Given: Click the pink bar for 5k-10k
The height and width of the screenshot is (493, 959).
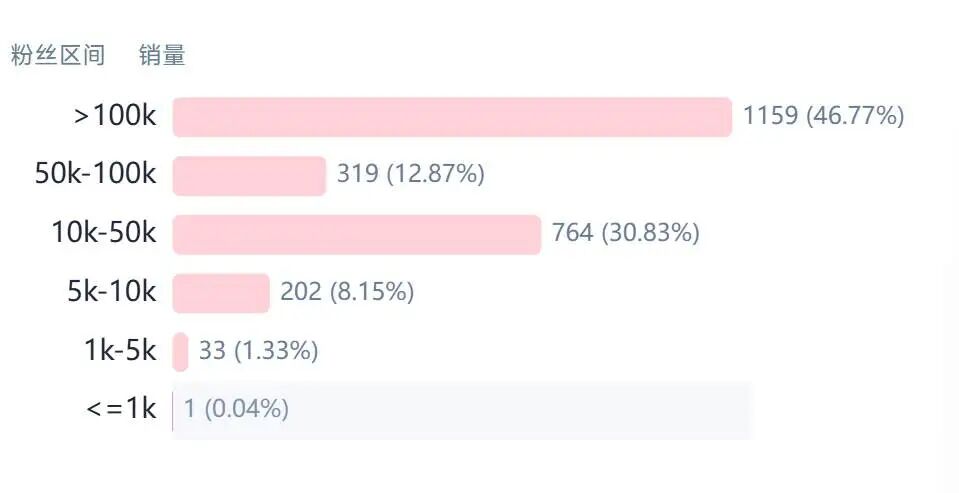Looking at the screenshot, I should pos(221,293).
